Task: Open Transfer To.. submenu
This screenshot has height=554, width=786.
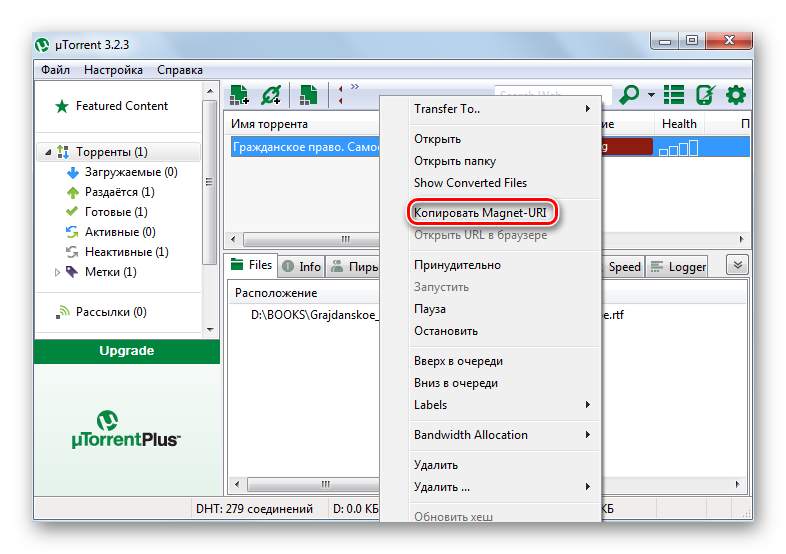Action: point(505,109)
